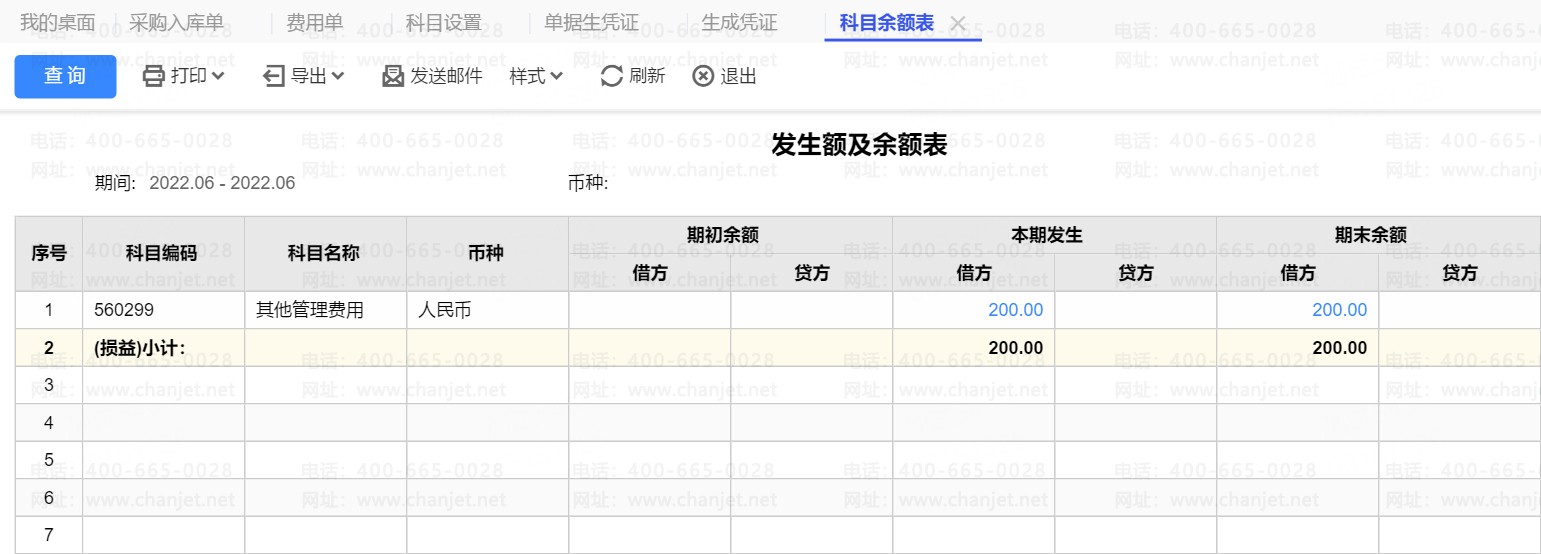Select the 生成凭证 tab
The width and height of the screenshot is (1541, 554).
tap(739, 23)
